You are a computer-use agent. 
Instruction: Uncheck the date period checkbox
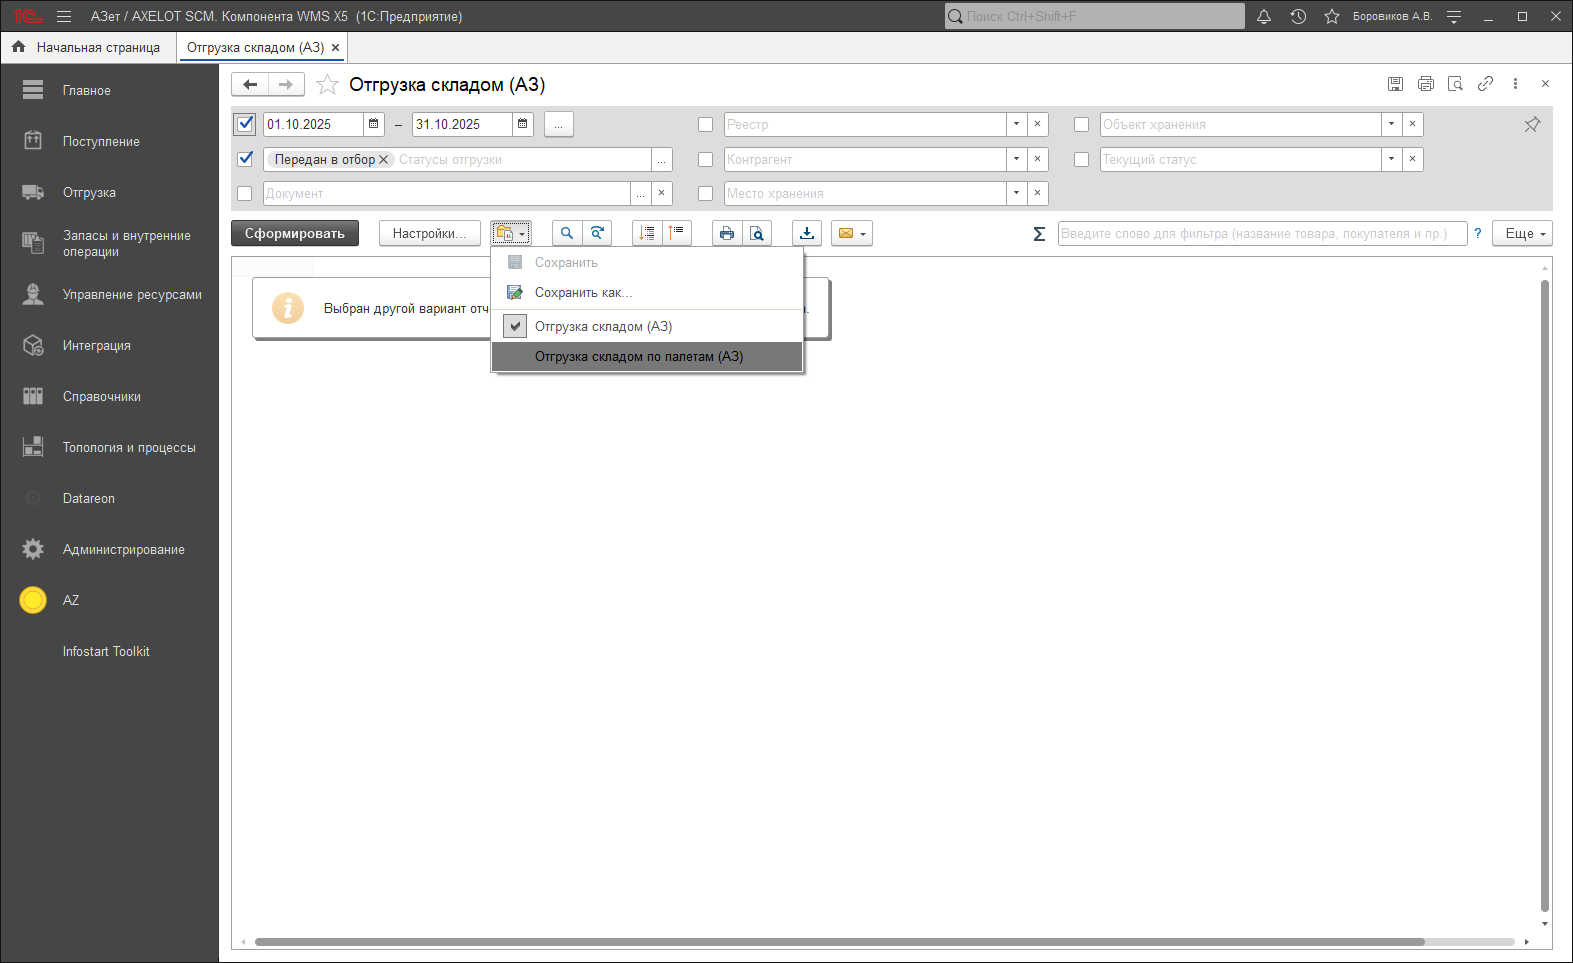tap(245, 124)
